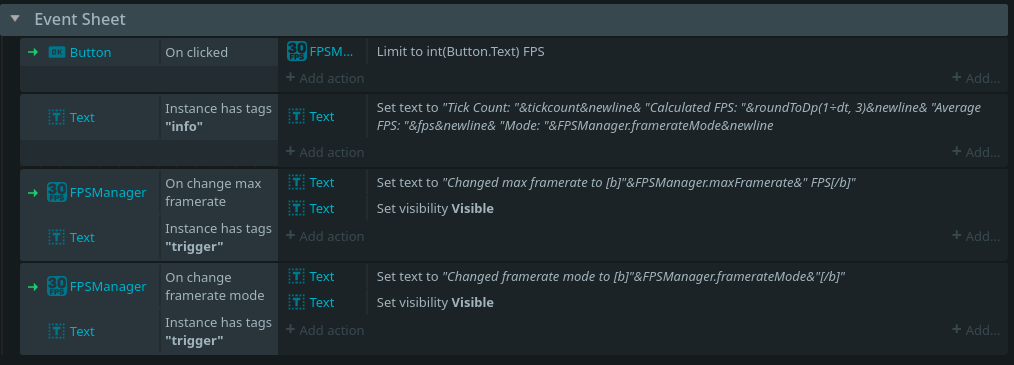Select the Text object icon beside 'info' condition
Viewport: 1014px width, 365px height.
[x=57, y=117]
